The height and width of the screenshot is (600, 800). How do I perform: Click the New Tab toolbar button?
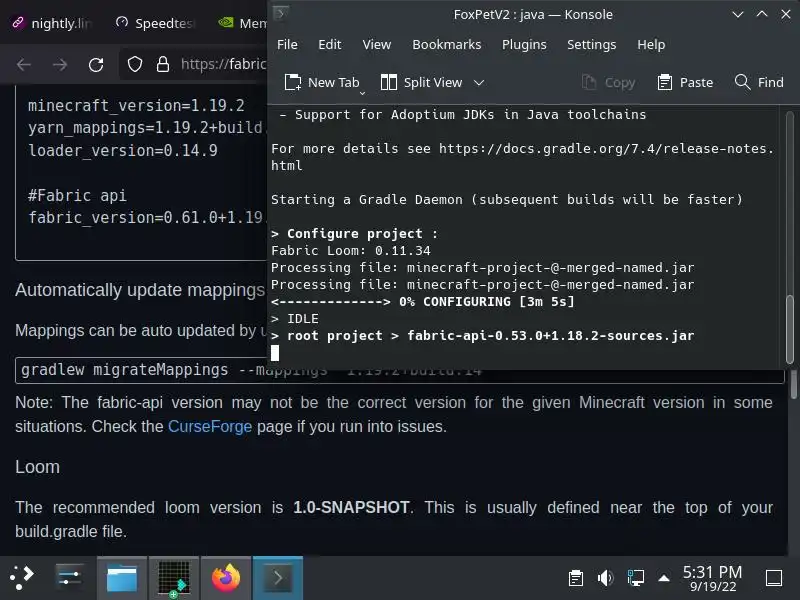coord(322,83)
